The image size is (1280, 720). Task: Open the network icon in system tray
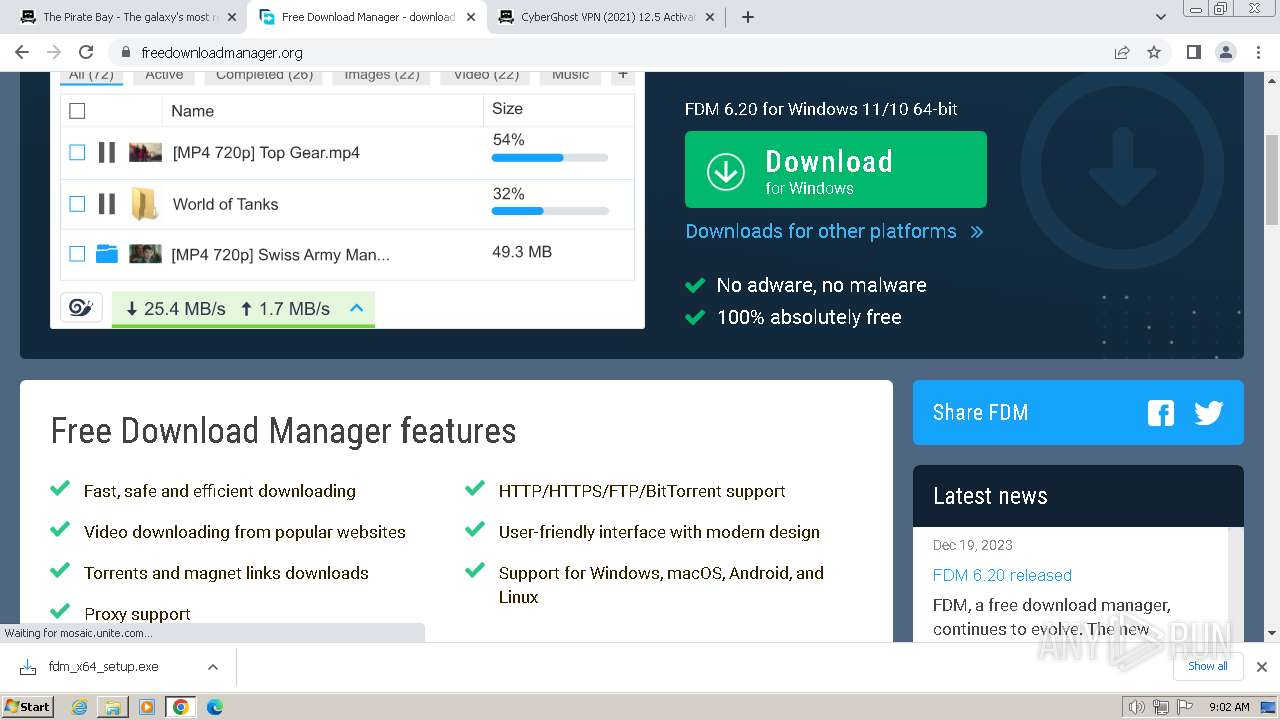click(1160, 707)
